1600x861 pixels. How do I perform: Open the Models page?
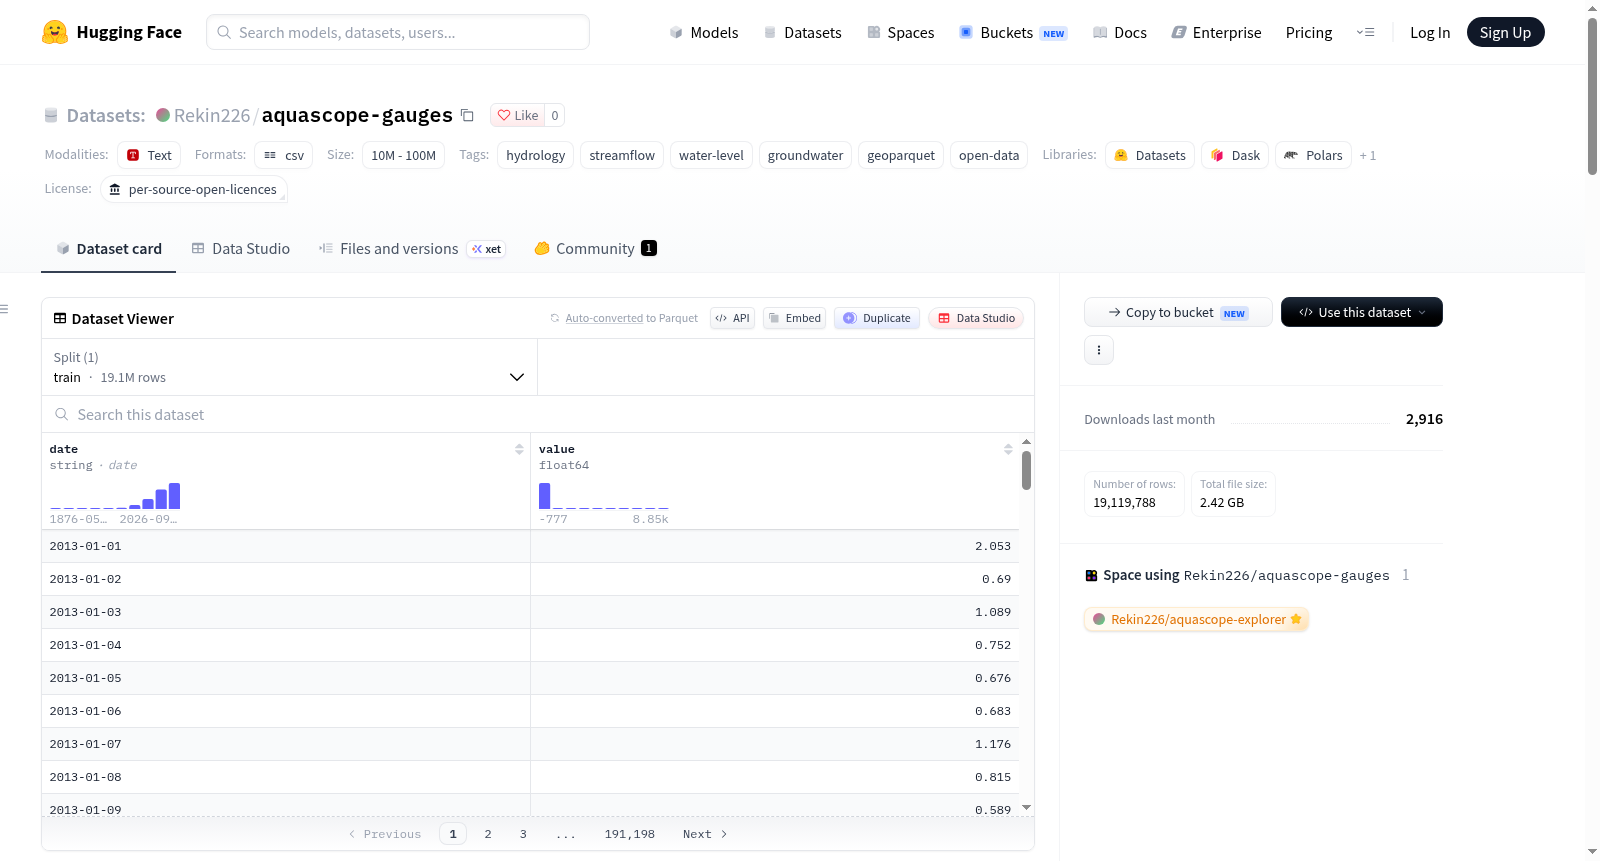(x=704, y=32)
